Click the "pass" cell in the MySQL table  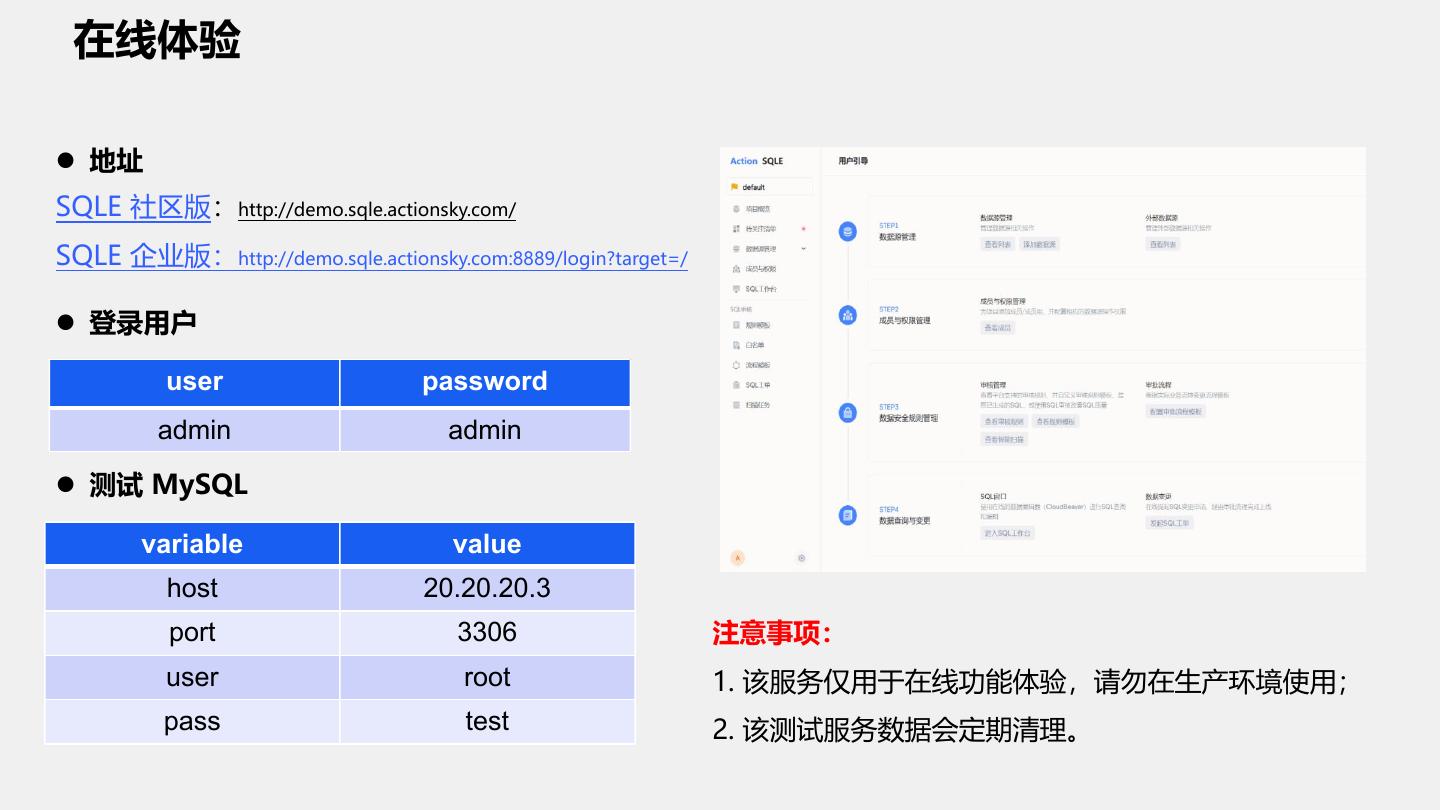tap(192, 721)
